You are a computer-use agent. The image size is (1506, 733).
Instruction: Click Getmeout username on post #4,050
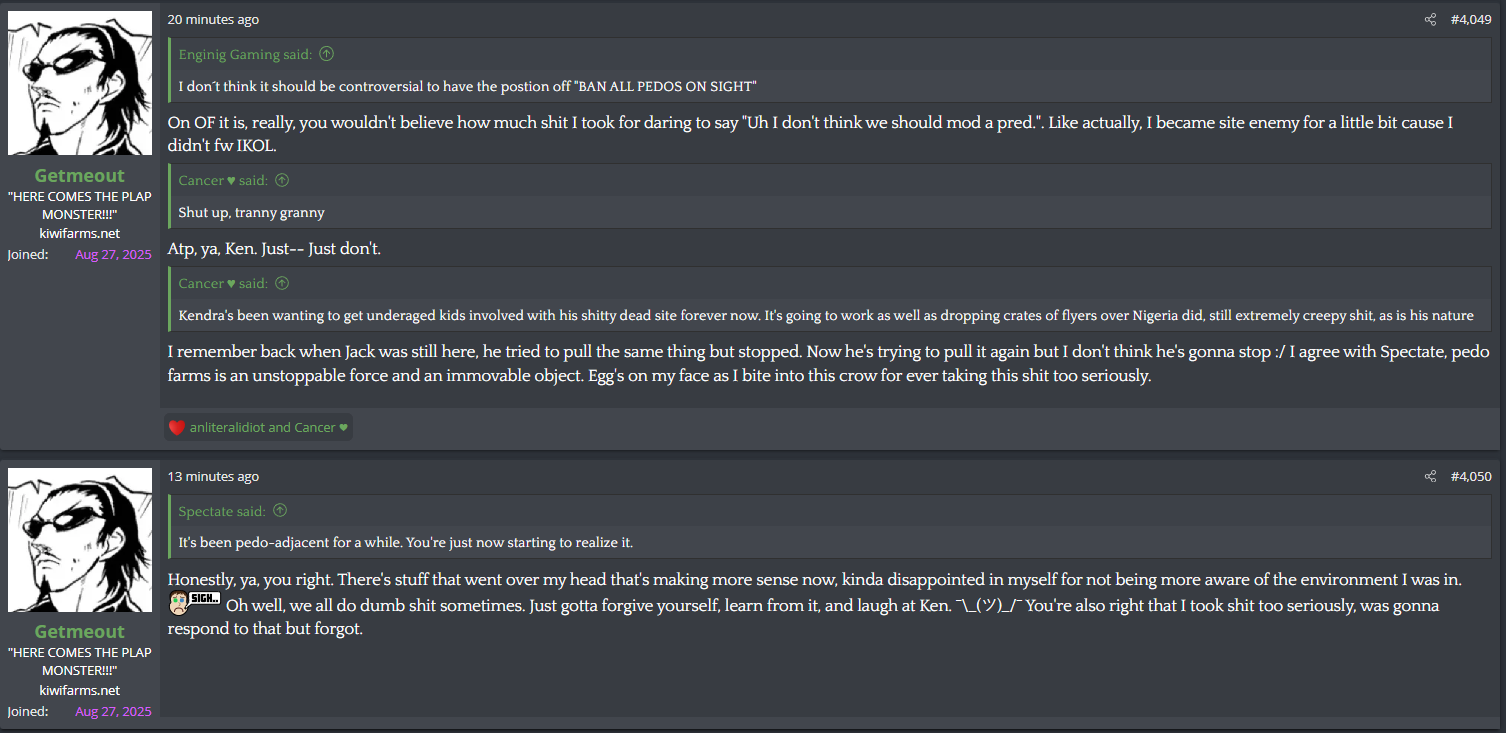(80, 632)
